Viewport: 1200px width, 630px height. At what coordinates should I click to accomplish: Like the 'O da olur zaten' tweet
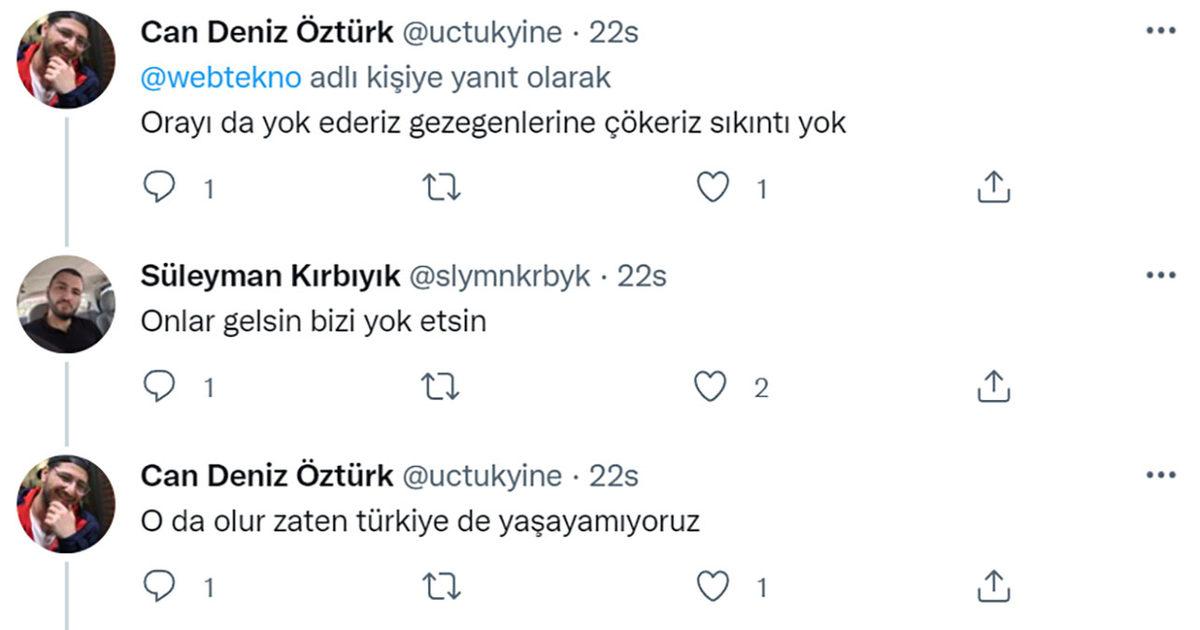click(x=712, y=587)
